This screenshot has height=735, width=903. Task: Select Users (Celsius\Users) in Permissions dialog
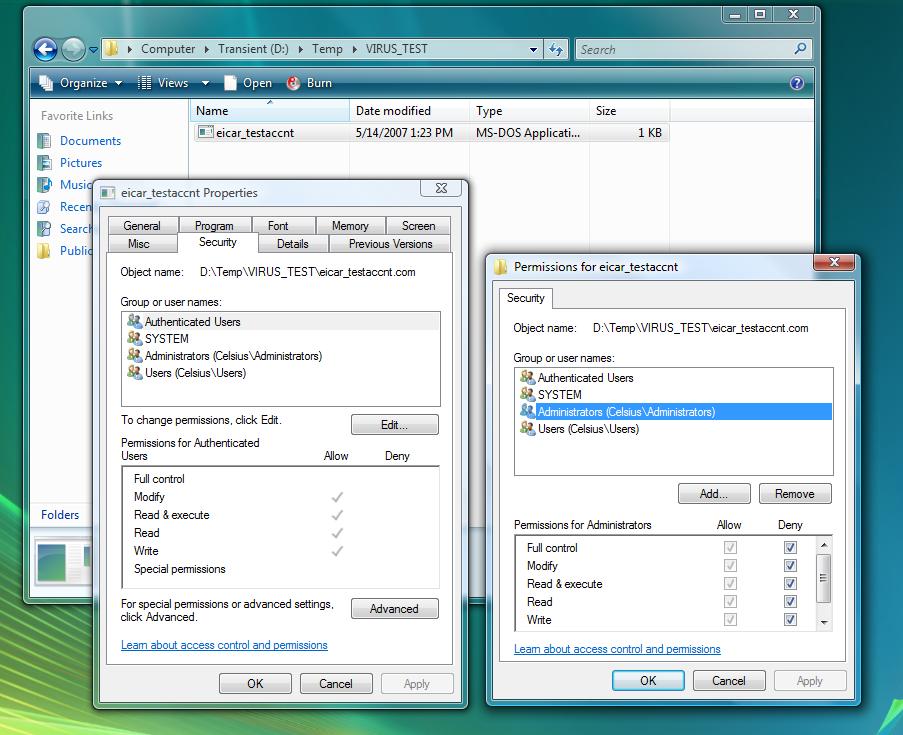[x=588, y=429]
